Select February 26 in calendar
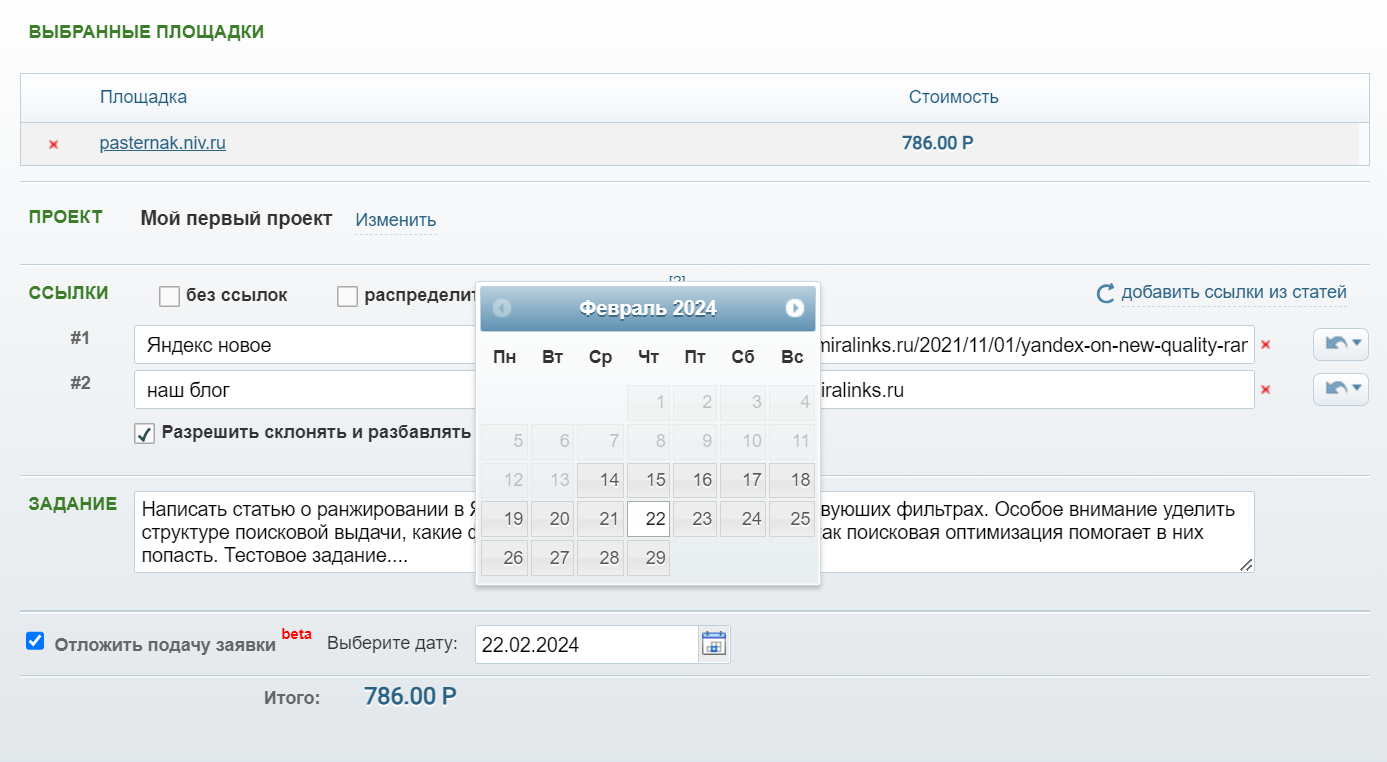Viewport: 1387px width, 762px height. (x=504, y=558)
